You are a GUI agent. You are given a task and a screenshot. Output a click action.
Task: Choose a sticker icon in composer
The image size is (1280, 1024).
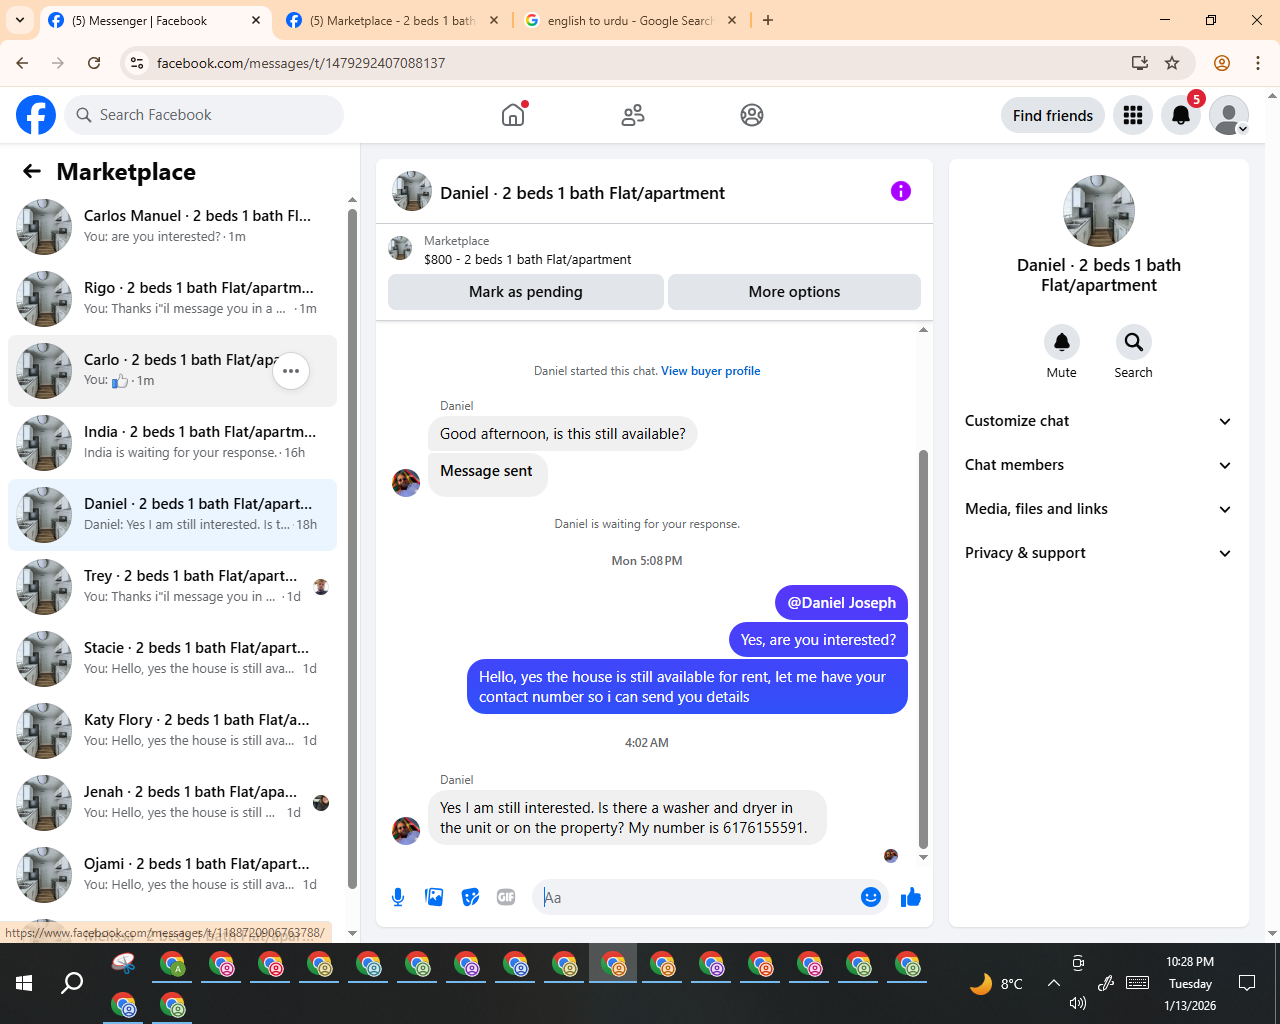pos(470,897)
